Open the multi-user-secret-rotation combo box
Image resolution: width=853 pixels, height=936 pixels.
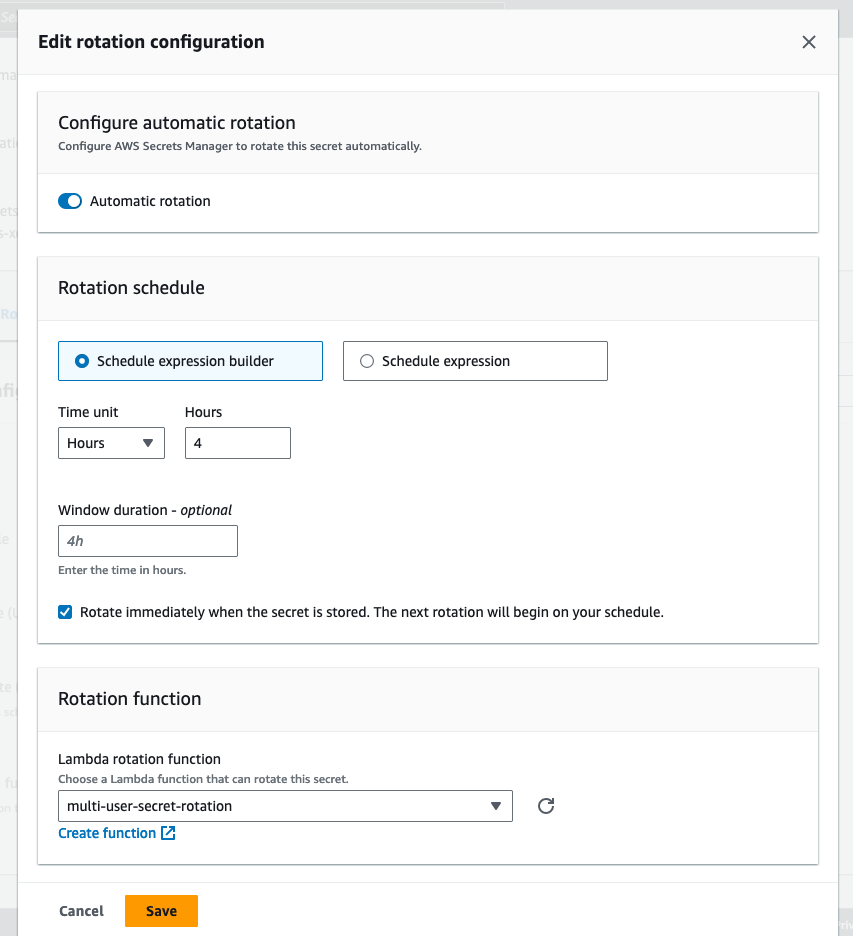click(285, 805)
